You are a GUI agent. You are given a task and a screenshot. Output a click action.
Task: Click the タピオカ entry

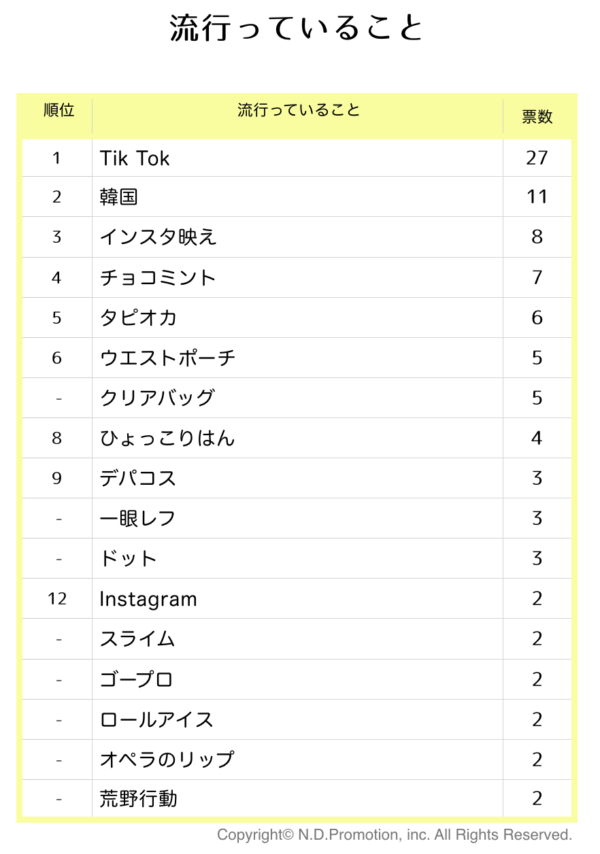coord(138,318)
